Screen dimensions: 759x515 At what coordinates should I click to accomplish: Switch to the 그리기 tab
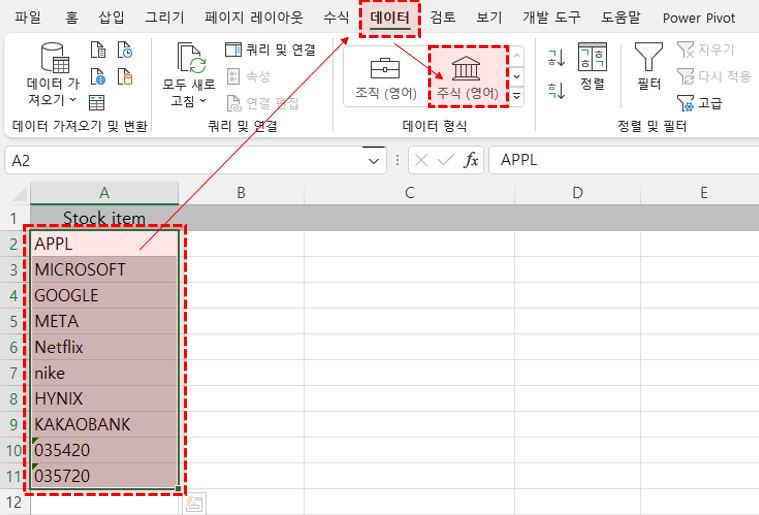[165, 18]
